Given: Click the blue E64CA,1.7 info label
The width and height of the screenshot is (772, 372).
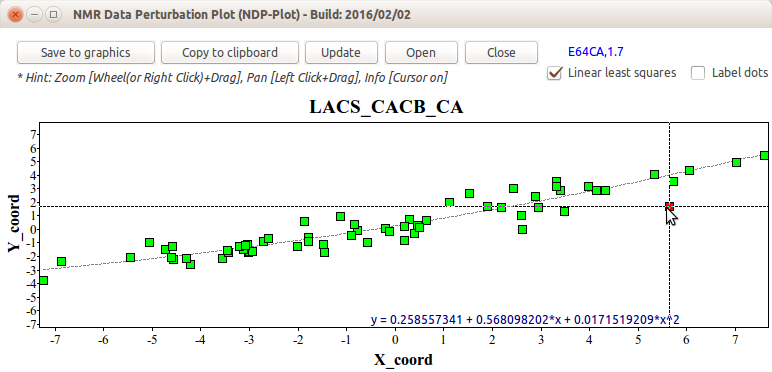Looking at the screenshot, I should click(596, 51).
